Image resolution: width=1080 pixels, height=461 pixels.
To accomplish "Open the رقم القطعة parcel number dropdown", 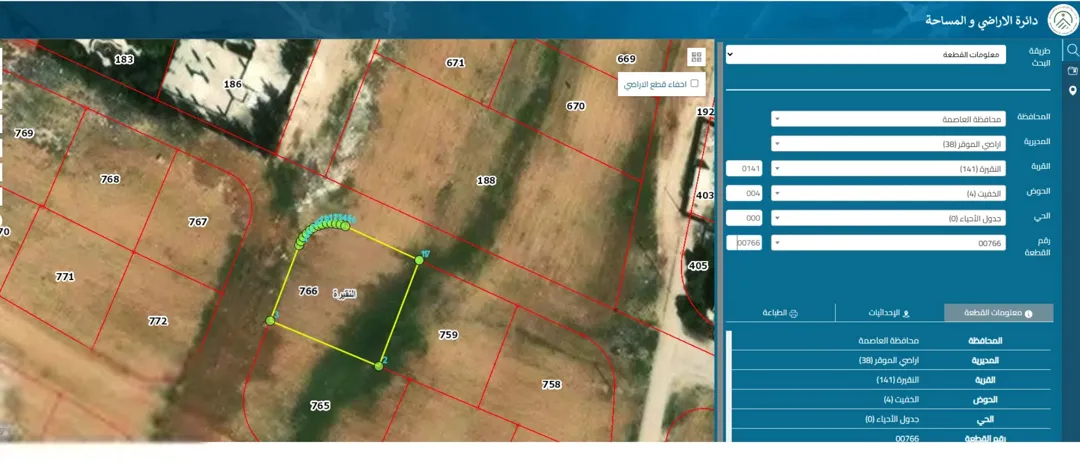I will click(889, 243).
